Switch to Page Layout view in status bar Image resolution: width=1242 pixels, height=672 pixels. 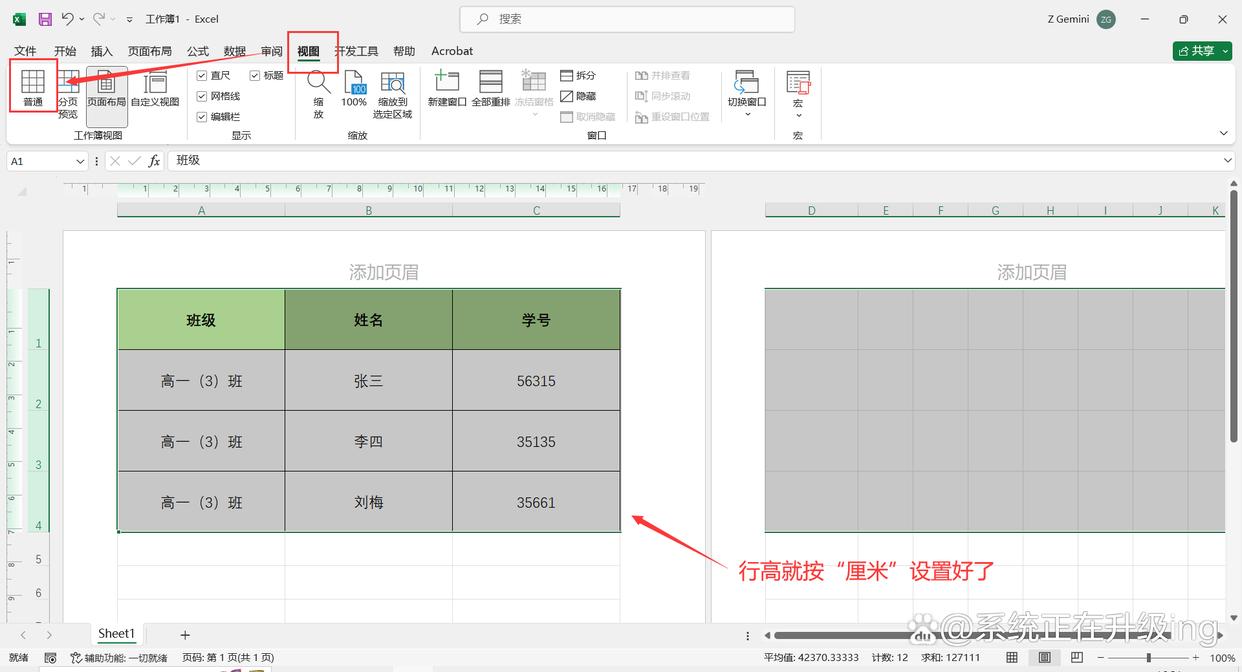1044,658
